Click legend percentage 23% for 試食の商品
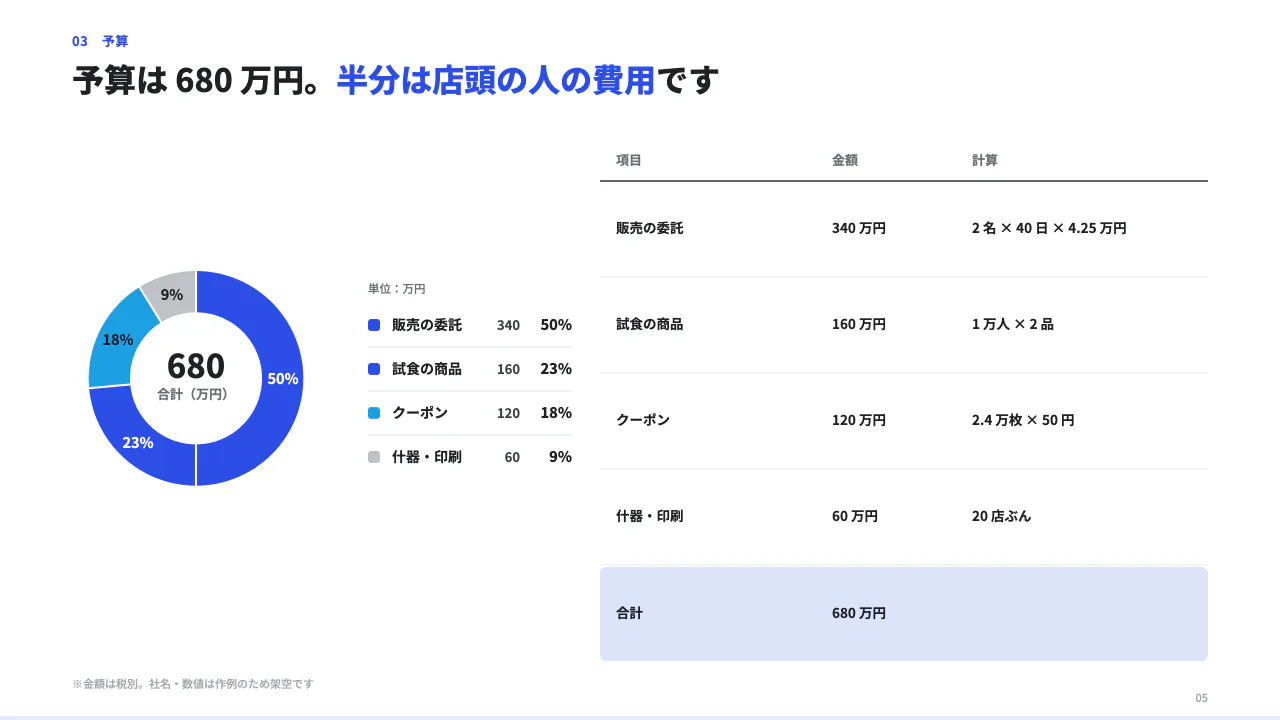 pyautogui.click(x=556, y=369)
